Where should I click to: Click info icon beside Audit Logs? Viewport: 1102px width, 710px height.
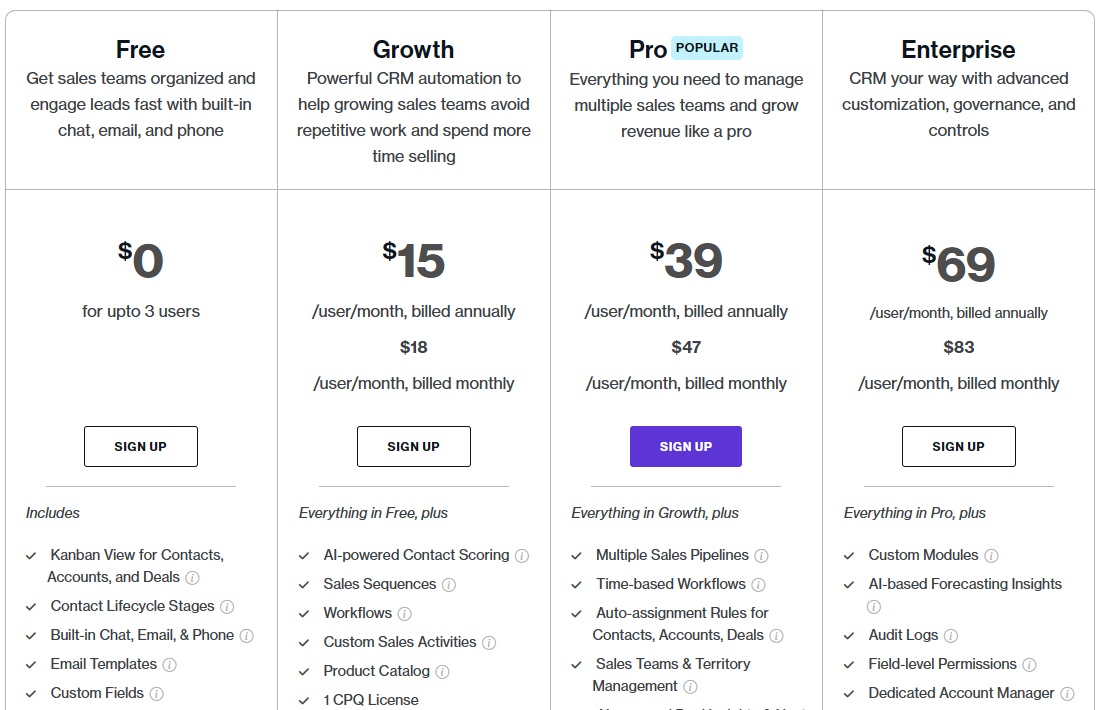[x=951, y=636]
